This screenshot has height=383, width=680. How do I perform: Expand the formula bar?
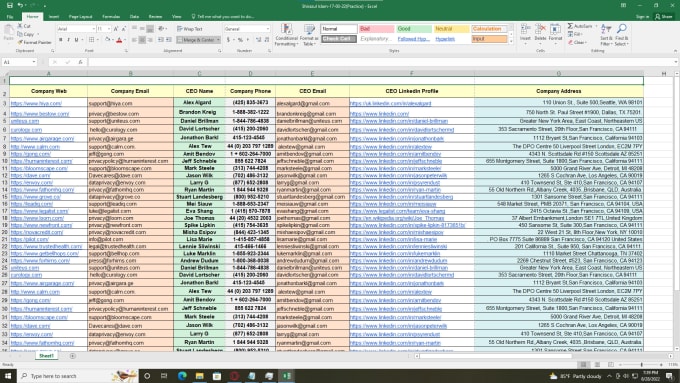pos(676,62)
